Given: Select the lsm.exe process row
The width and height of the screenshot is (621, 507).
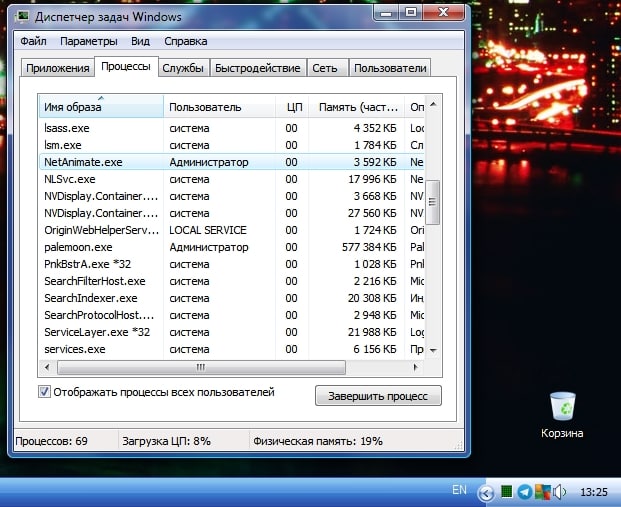Looking at the screenshot, I should click(232, 145).
